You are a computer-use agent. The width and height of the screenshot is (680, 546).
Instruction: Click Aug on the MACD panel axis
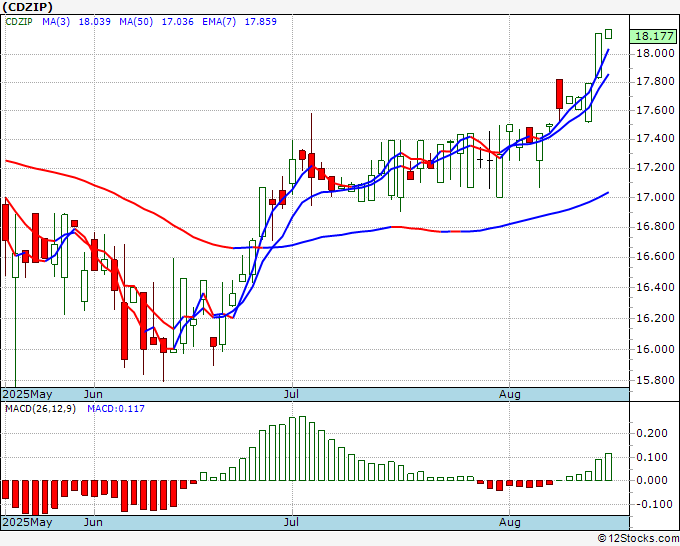point(510,522)
